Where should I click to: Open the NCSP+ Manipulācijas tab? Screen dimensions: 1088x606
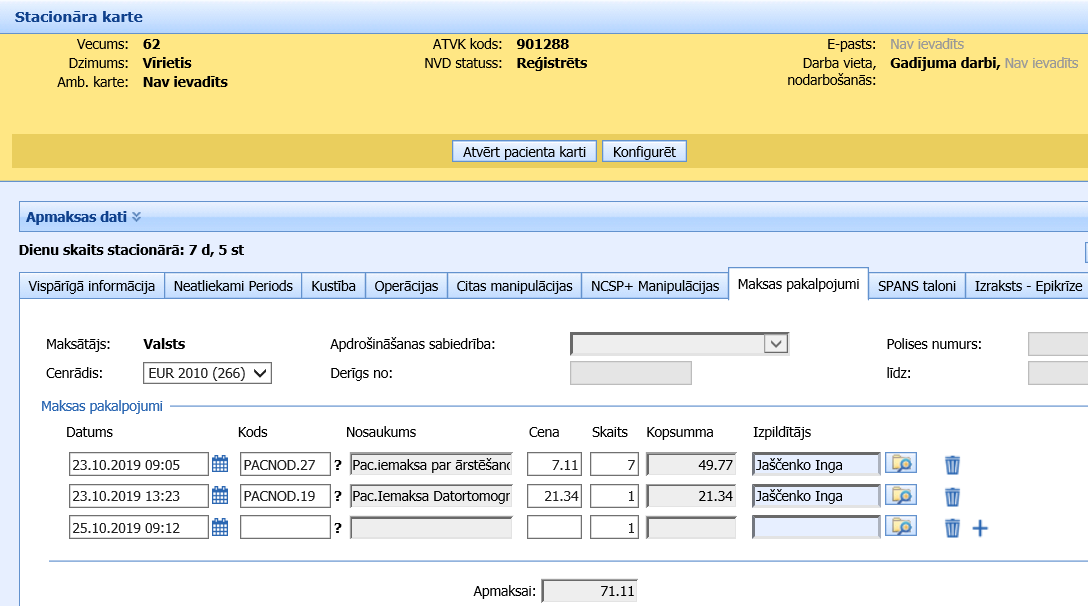click(655, 286)
